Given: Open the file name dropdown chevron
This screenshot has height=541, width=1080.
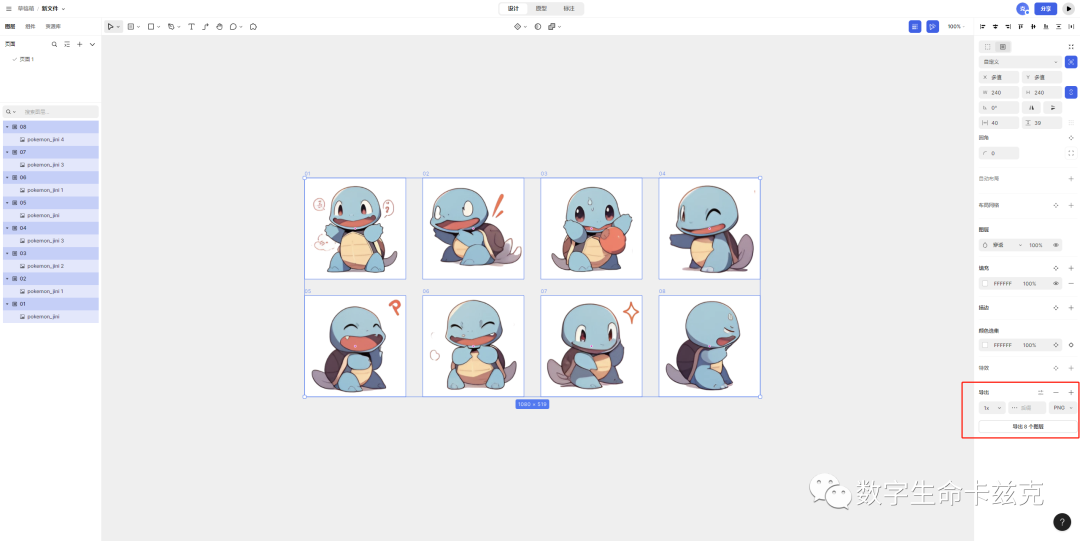Looking at the screenshot, I should click(x=64, y=9).
